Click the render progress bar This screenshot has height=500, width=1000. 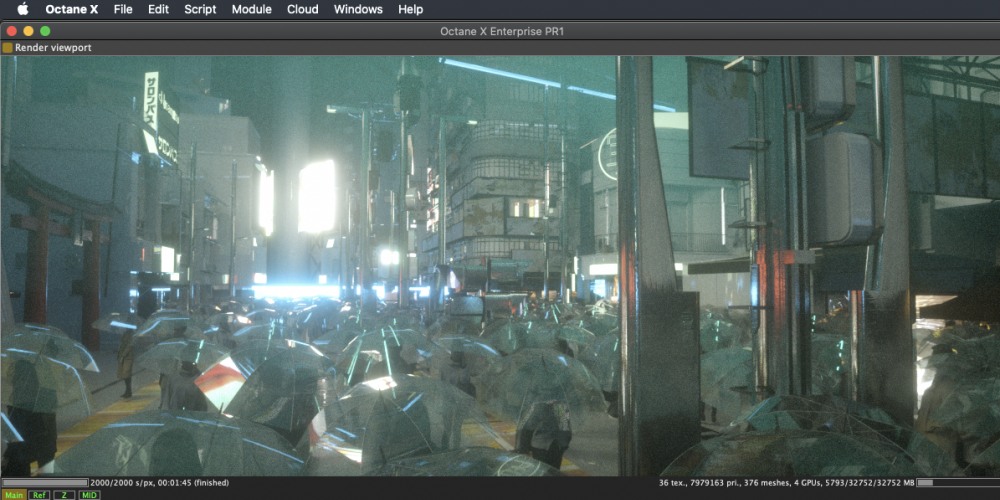click(x=45, y=482)
